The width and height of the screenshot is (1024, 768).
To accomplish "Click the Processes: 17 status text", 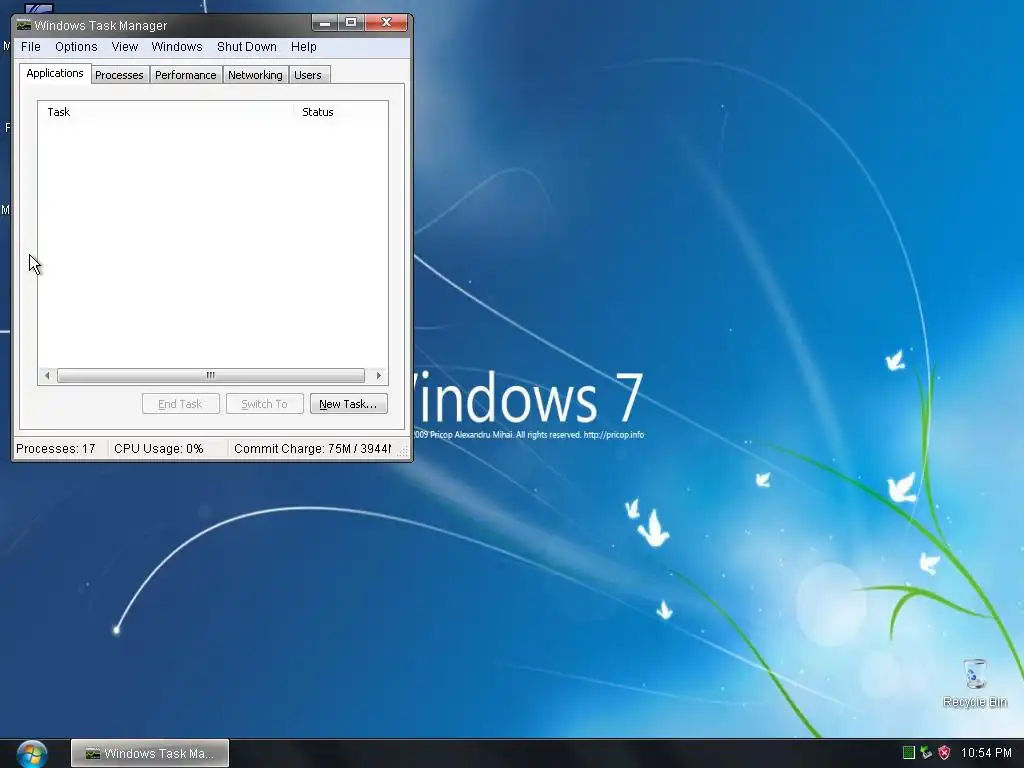I will click(x=56, y=449).
